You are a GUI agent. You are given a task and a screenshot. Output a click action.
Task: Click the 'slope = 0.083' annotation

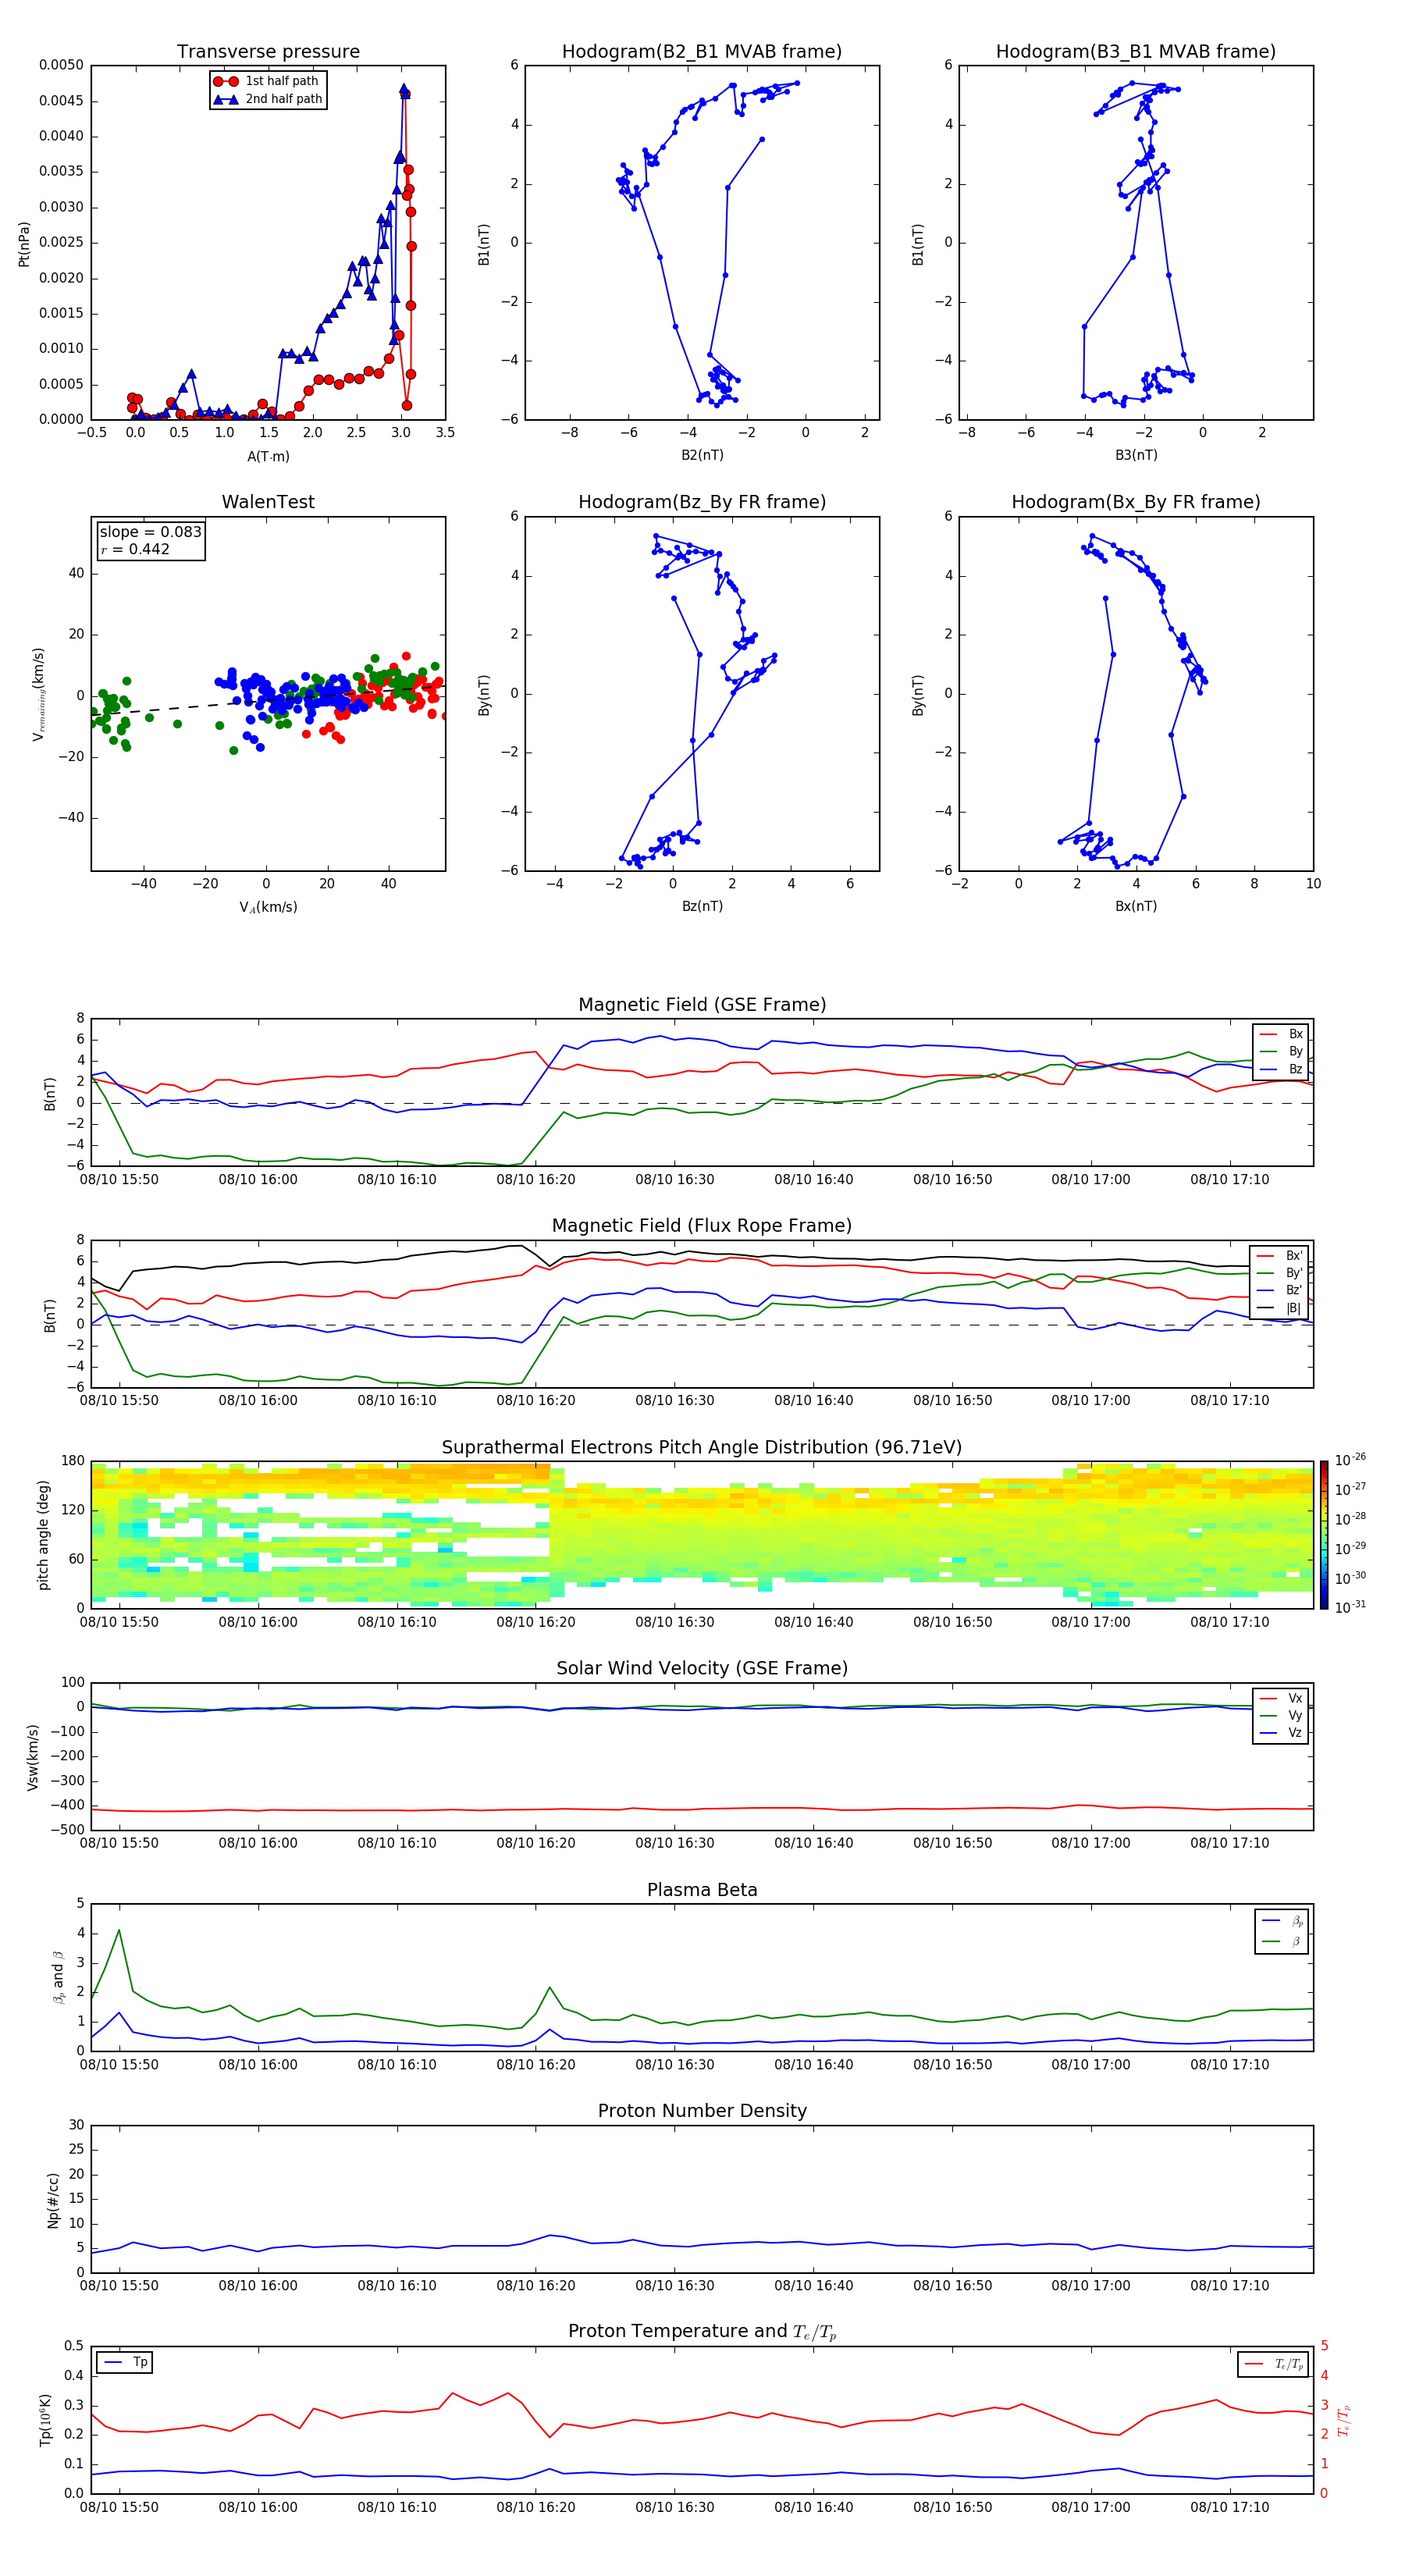coord(150,532)
